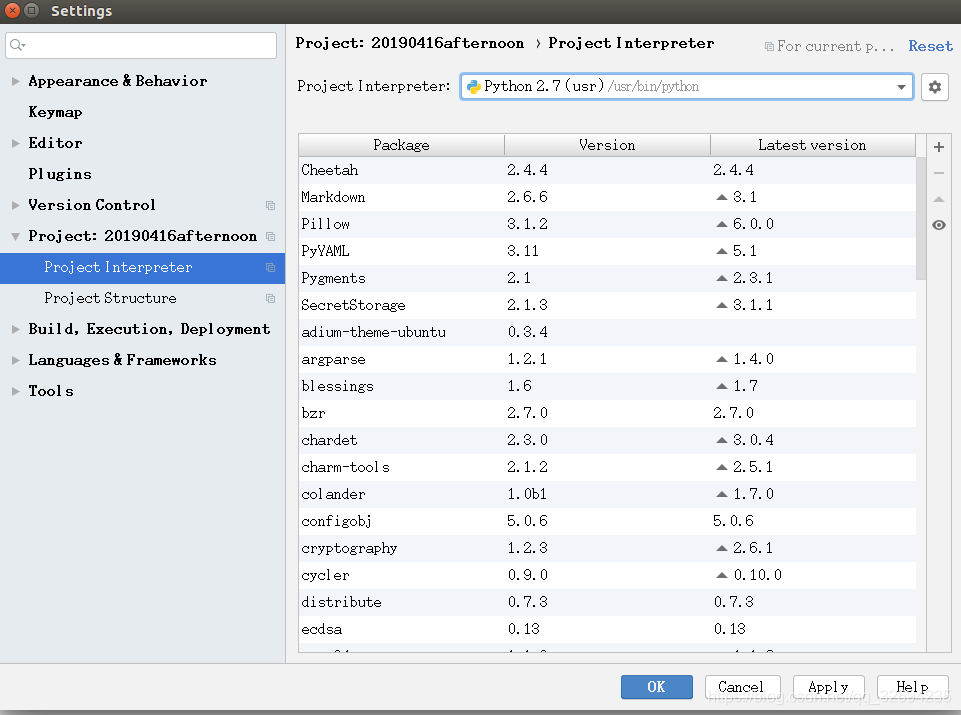The height and width of the screenshot is (715, 961).
Task: Toggle show early releases eye icon
Action: point(938,225)
